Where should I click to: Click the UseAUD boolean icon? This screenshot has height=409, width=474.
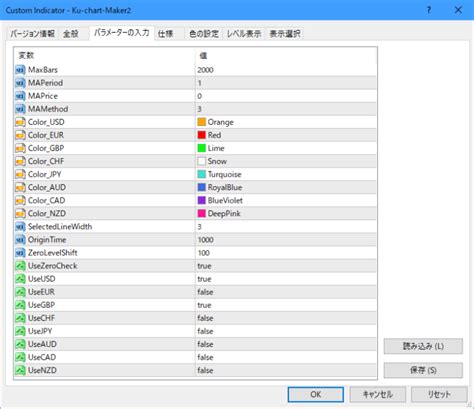[x=20, y=344]
